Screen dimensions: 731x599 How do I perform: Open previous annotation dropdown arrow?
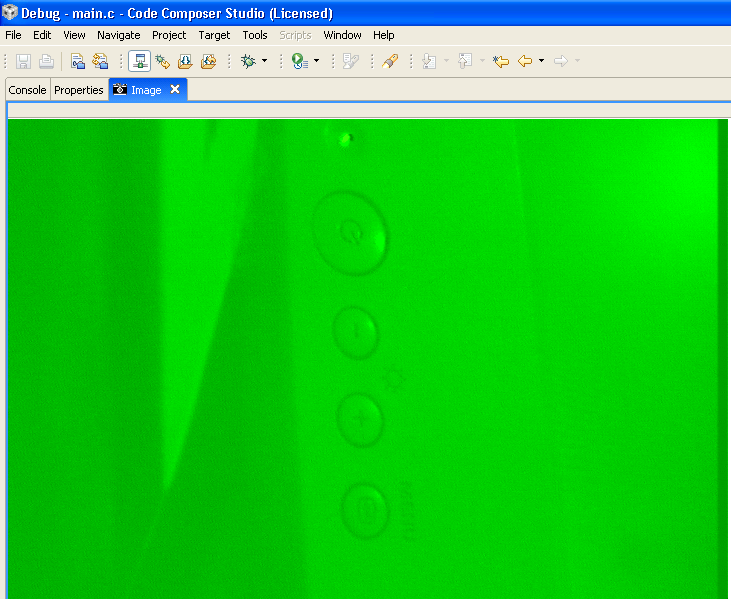point(482,61)
